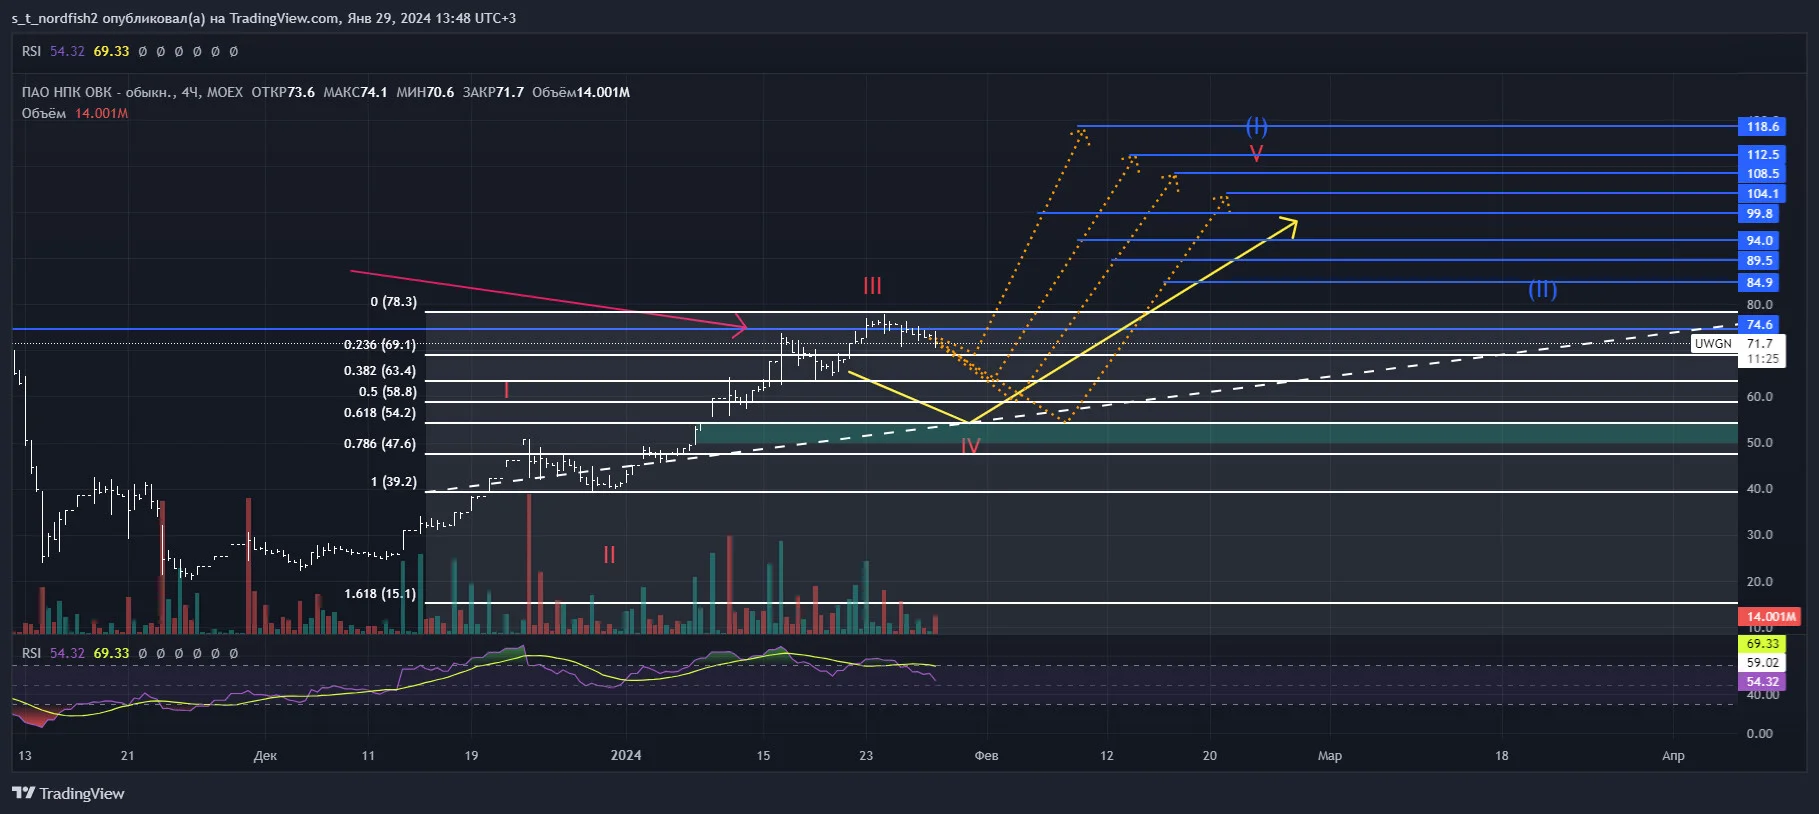Click Fibonacci level label 1 (39.2)
Image resolution: width=1819 pixels, height=814 pixels.
point(394,481)
